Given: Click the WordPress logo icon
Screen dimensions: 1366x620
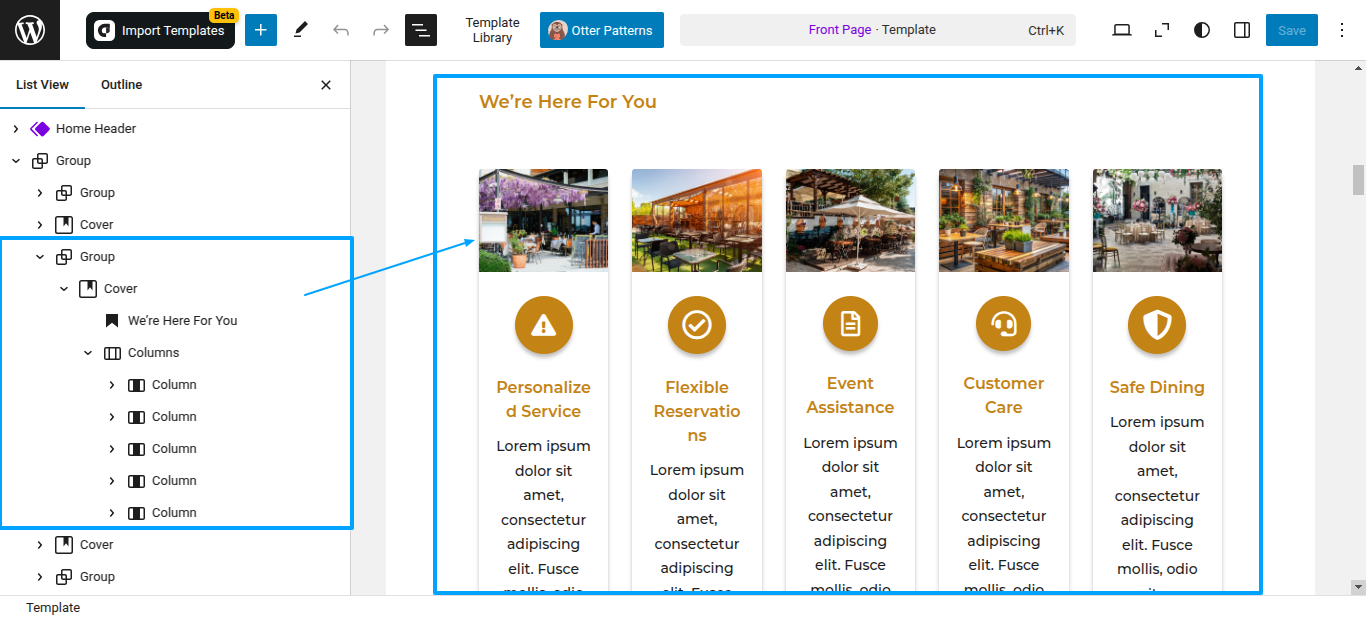Looking at the screenshot, I should pyautogui.click(x=30, y=30).
